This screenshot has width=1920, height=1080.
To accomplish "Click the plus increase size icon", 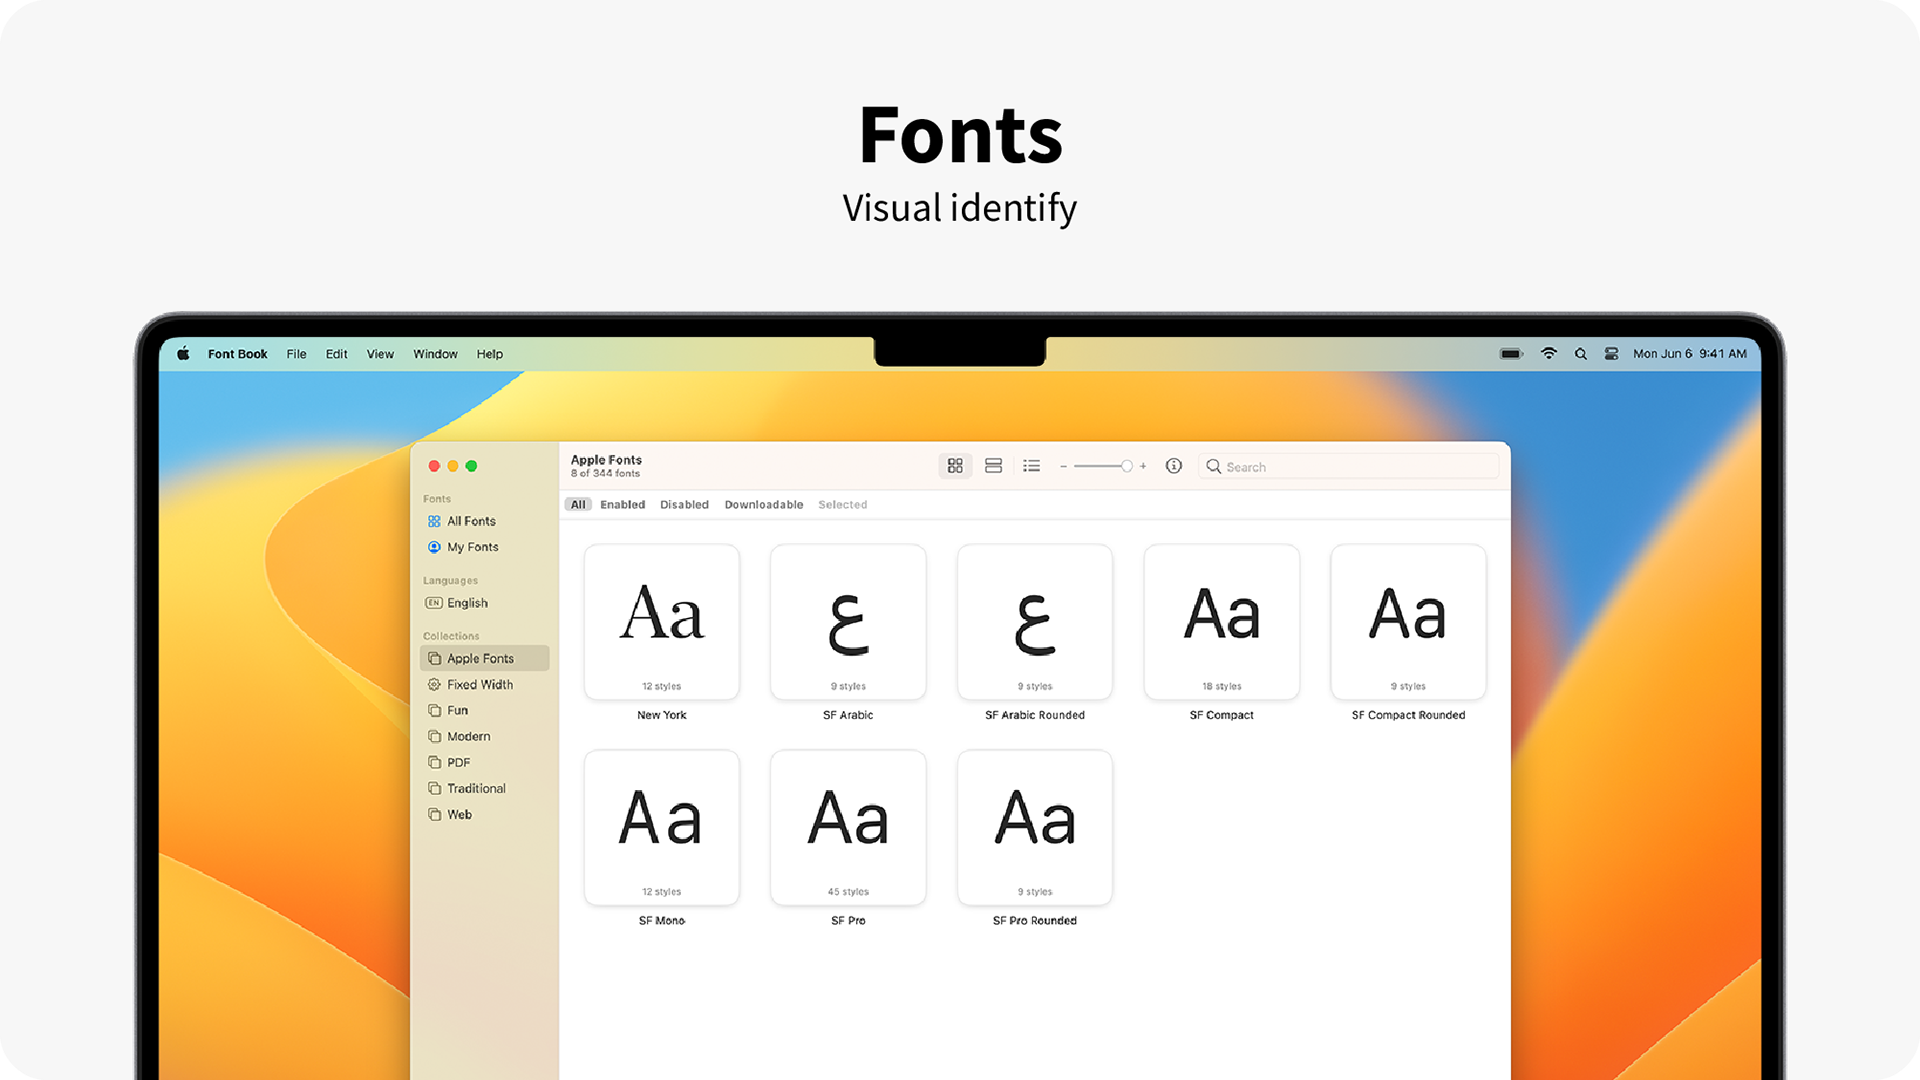I will coord(1143,466).
